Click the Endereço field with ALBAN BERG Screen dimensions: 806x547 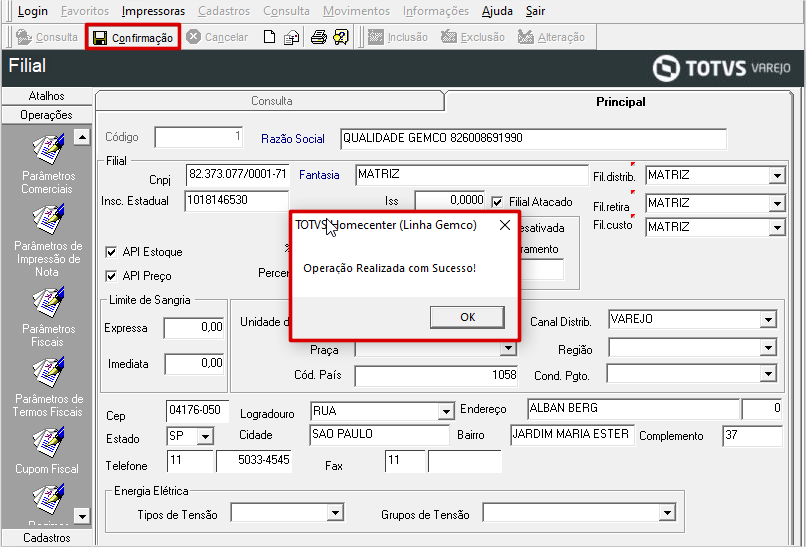[x=633, y=409]
